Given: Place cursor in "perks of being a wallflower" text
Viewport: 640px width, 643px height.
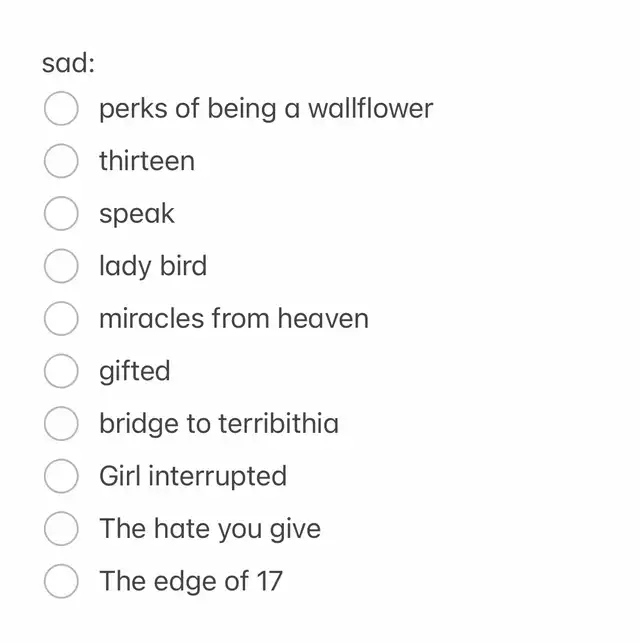Looking at the screenshot, I should pyautogui.click(x=265, y=109).
